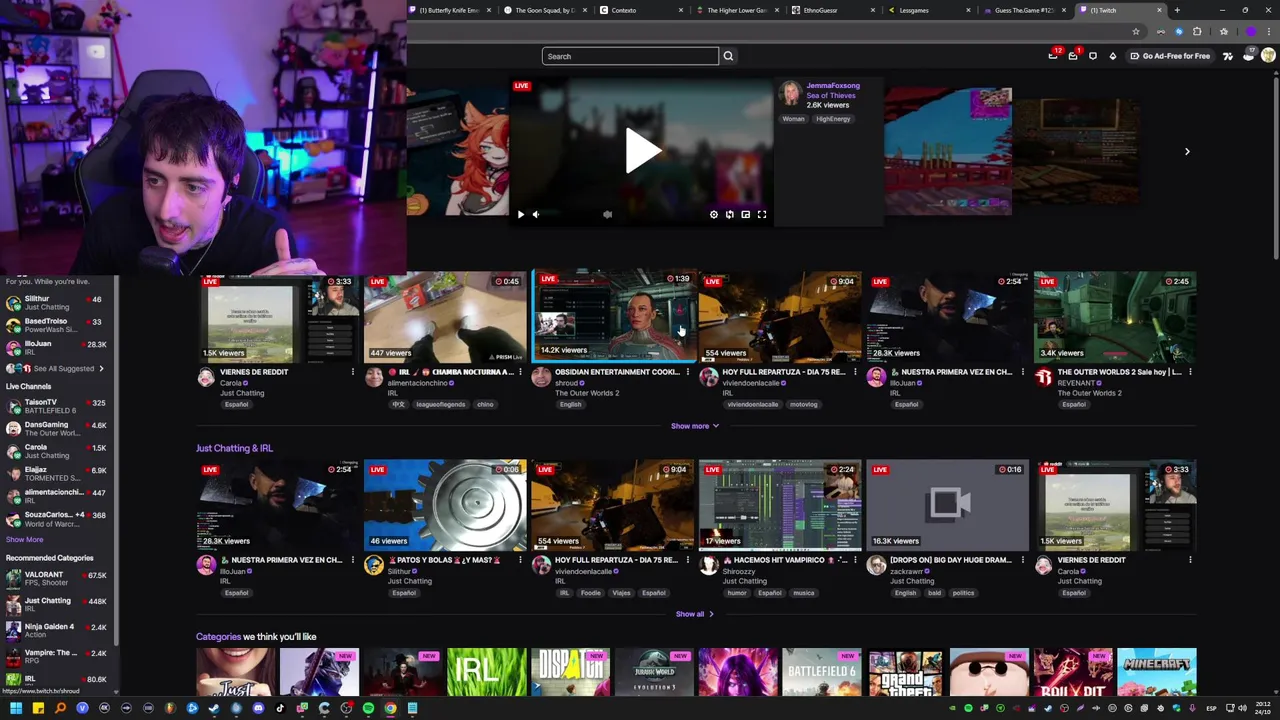Click the Bits gem icon in top bar
1280x720 pixels.
(1113, 56)
